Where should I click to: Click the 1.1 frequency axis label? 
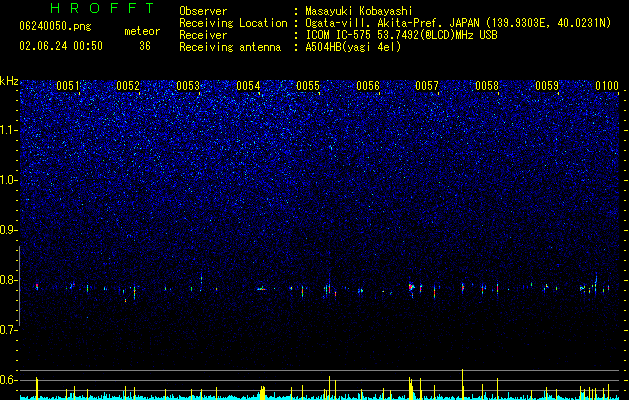tap(9, 131)
